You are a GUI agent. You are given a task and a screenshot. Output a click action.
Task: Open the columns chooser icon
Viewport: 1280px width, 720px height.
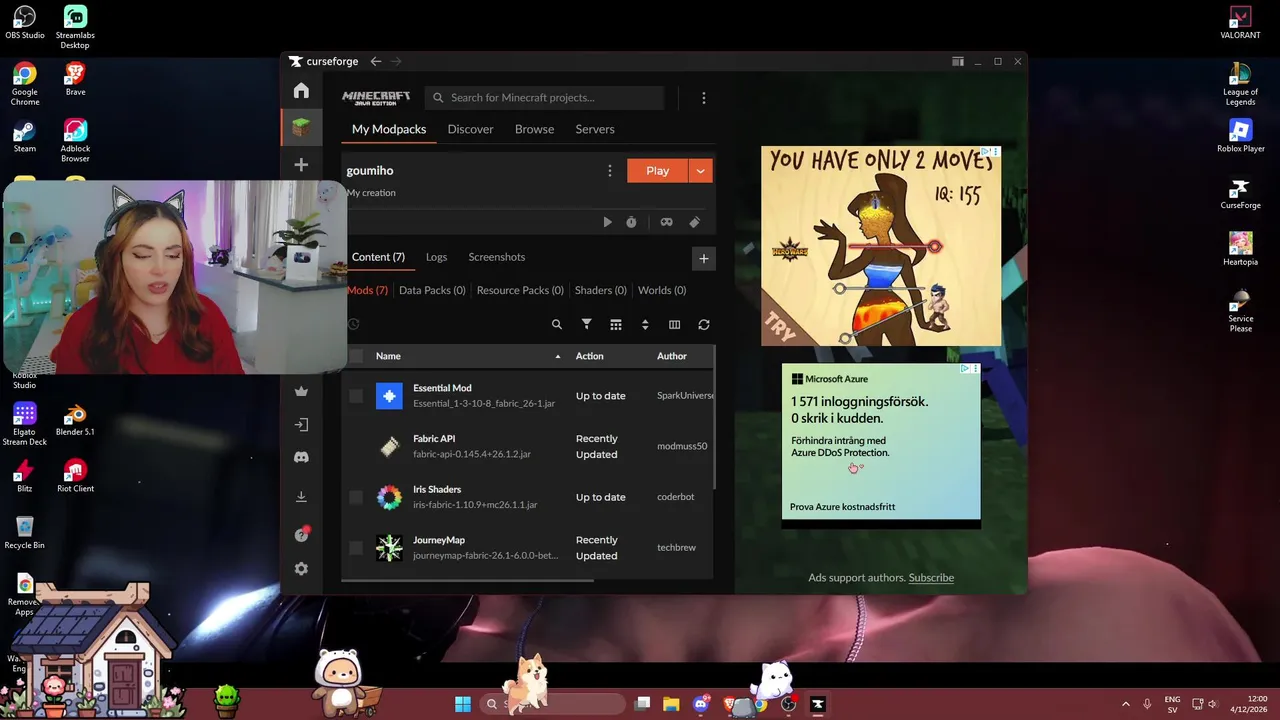tap(674, 324)
